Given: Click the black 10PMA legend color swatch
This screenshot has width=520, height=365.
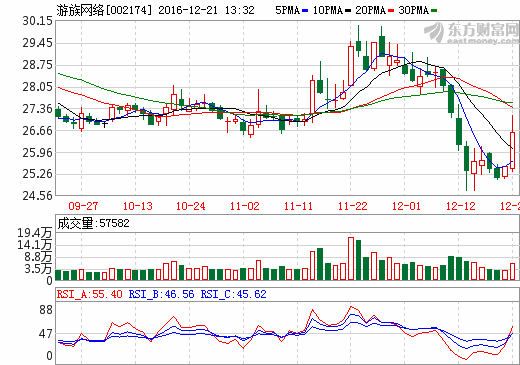Looking at the screenshot, I should tap(348, 11).
